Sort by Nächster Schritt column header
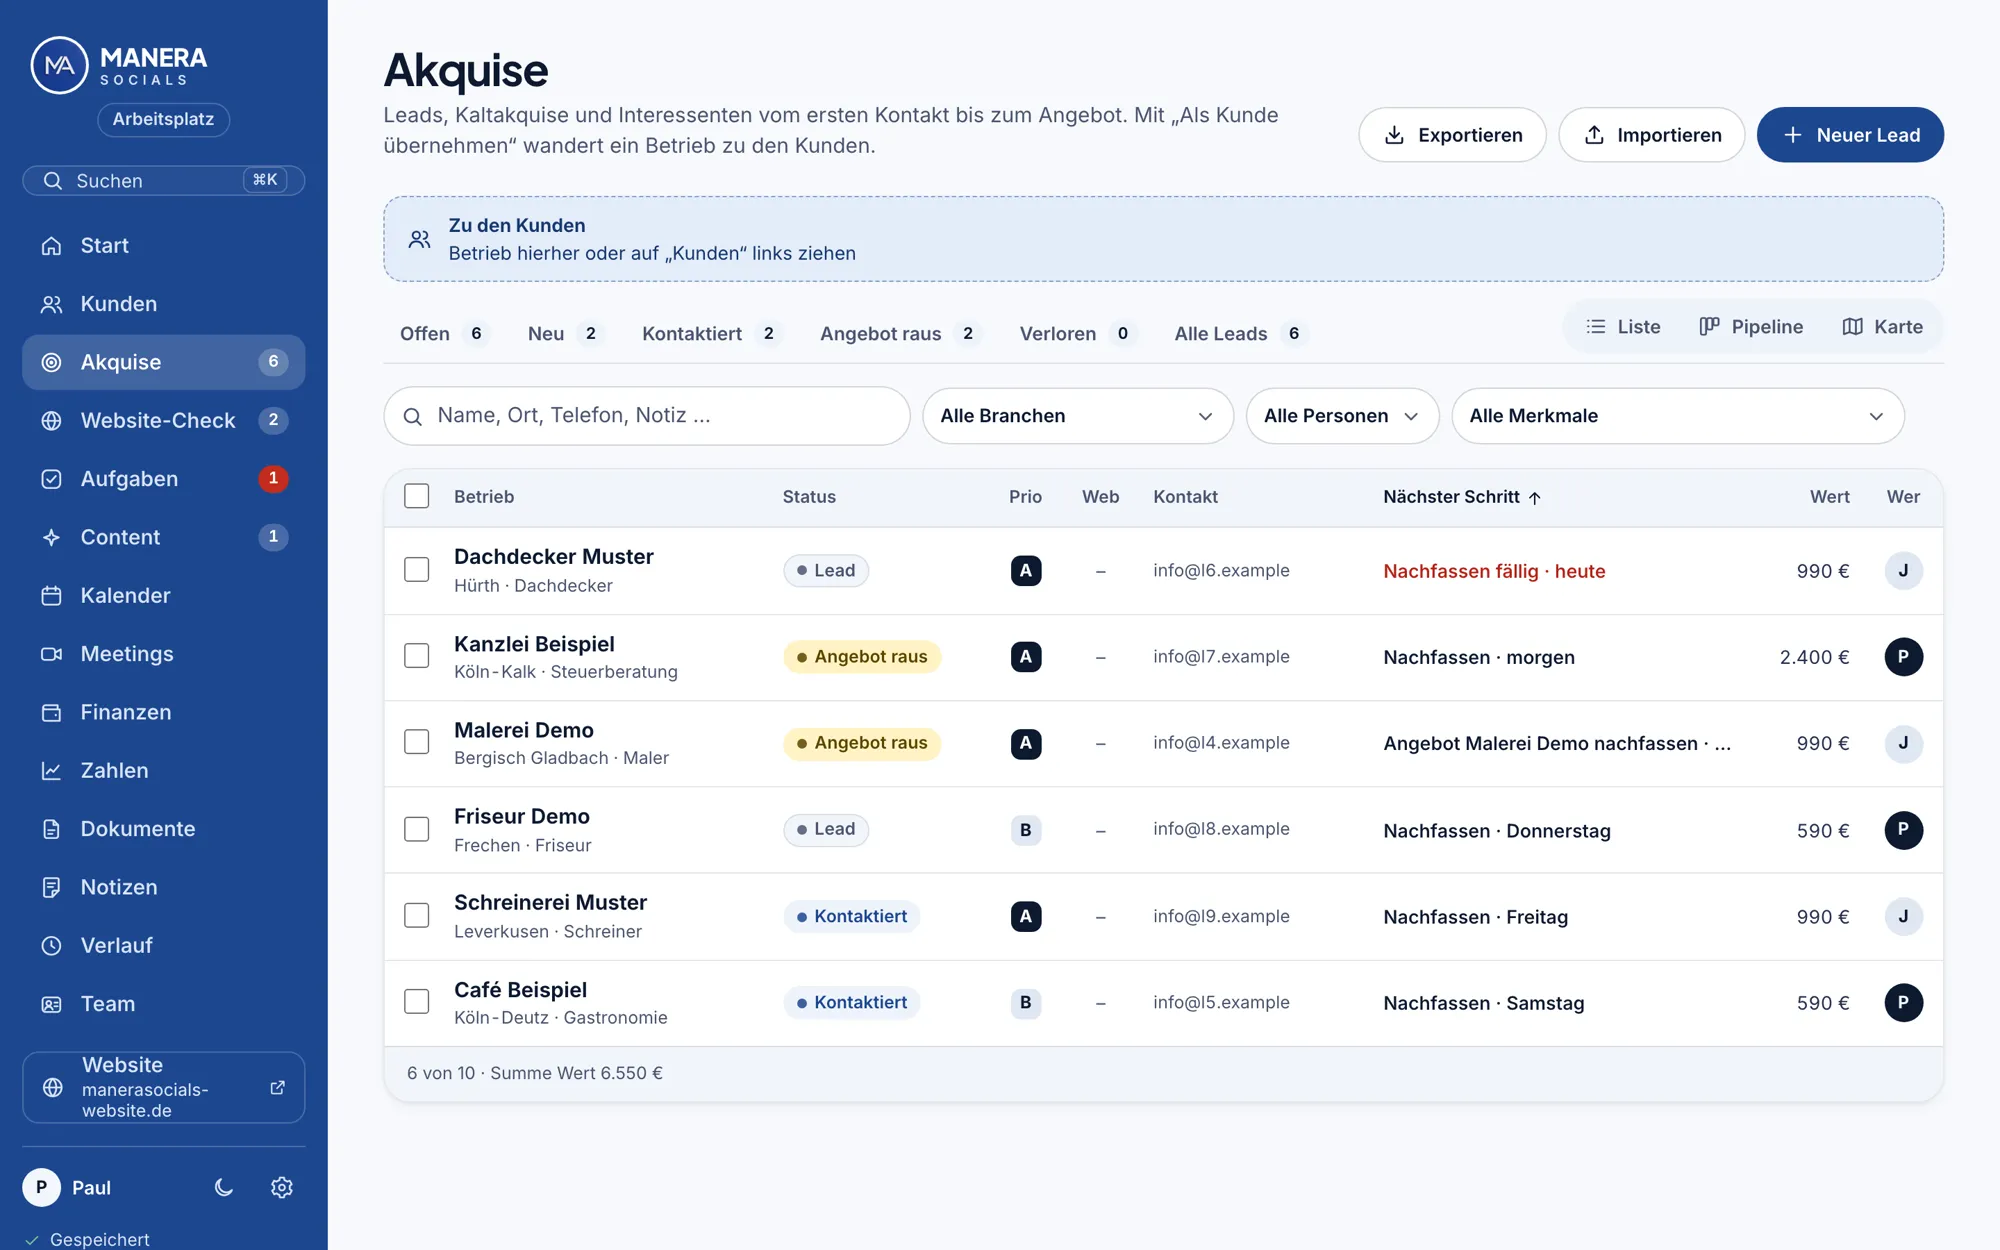Screen dimensions: 2000x1250 point(1462,497)
